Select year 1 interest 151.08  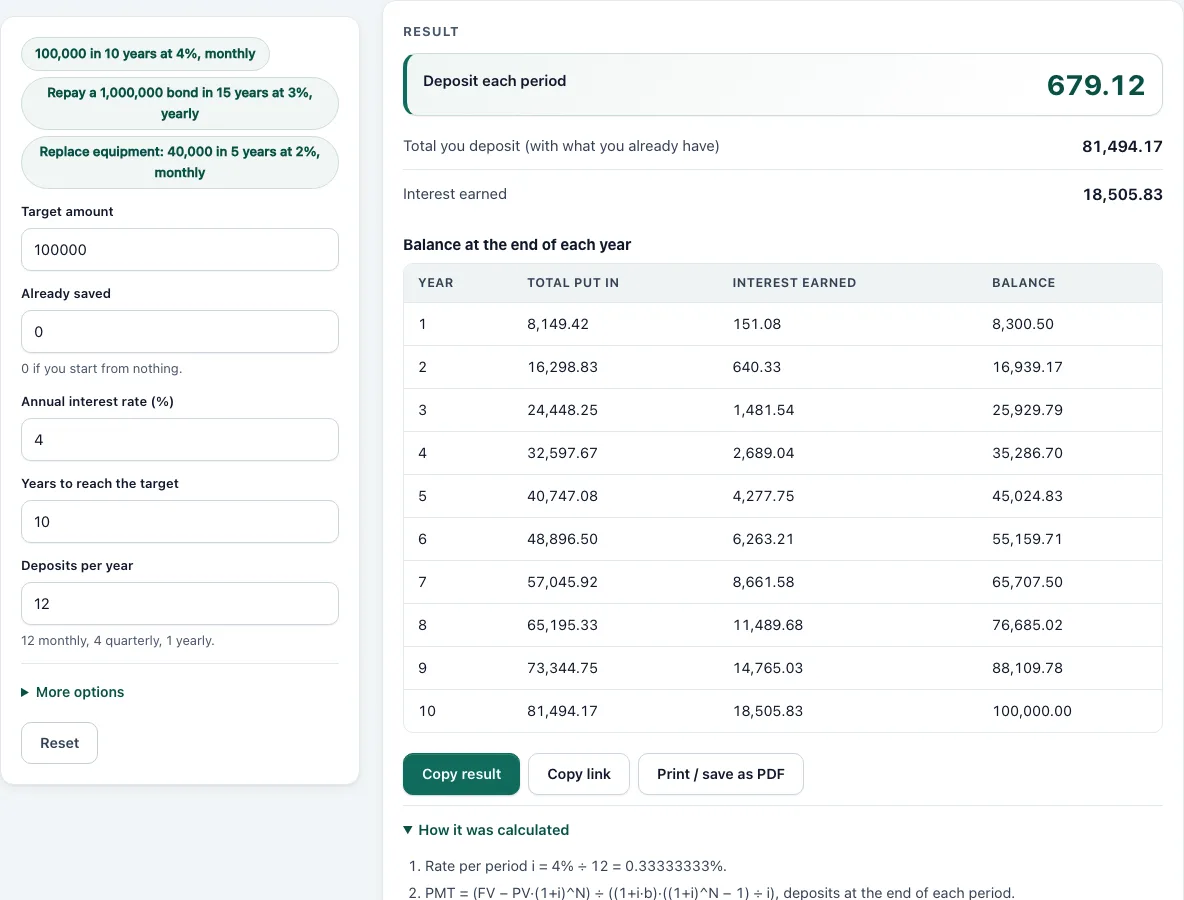pyautogui.click(x=757, y=324)
